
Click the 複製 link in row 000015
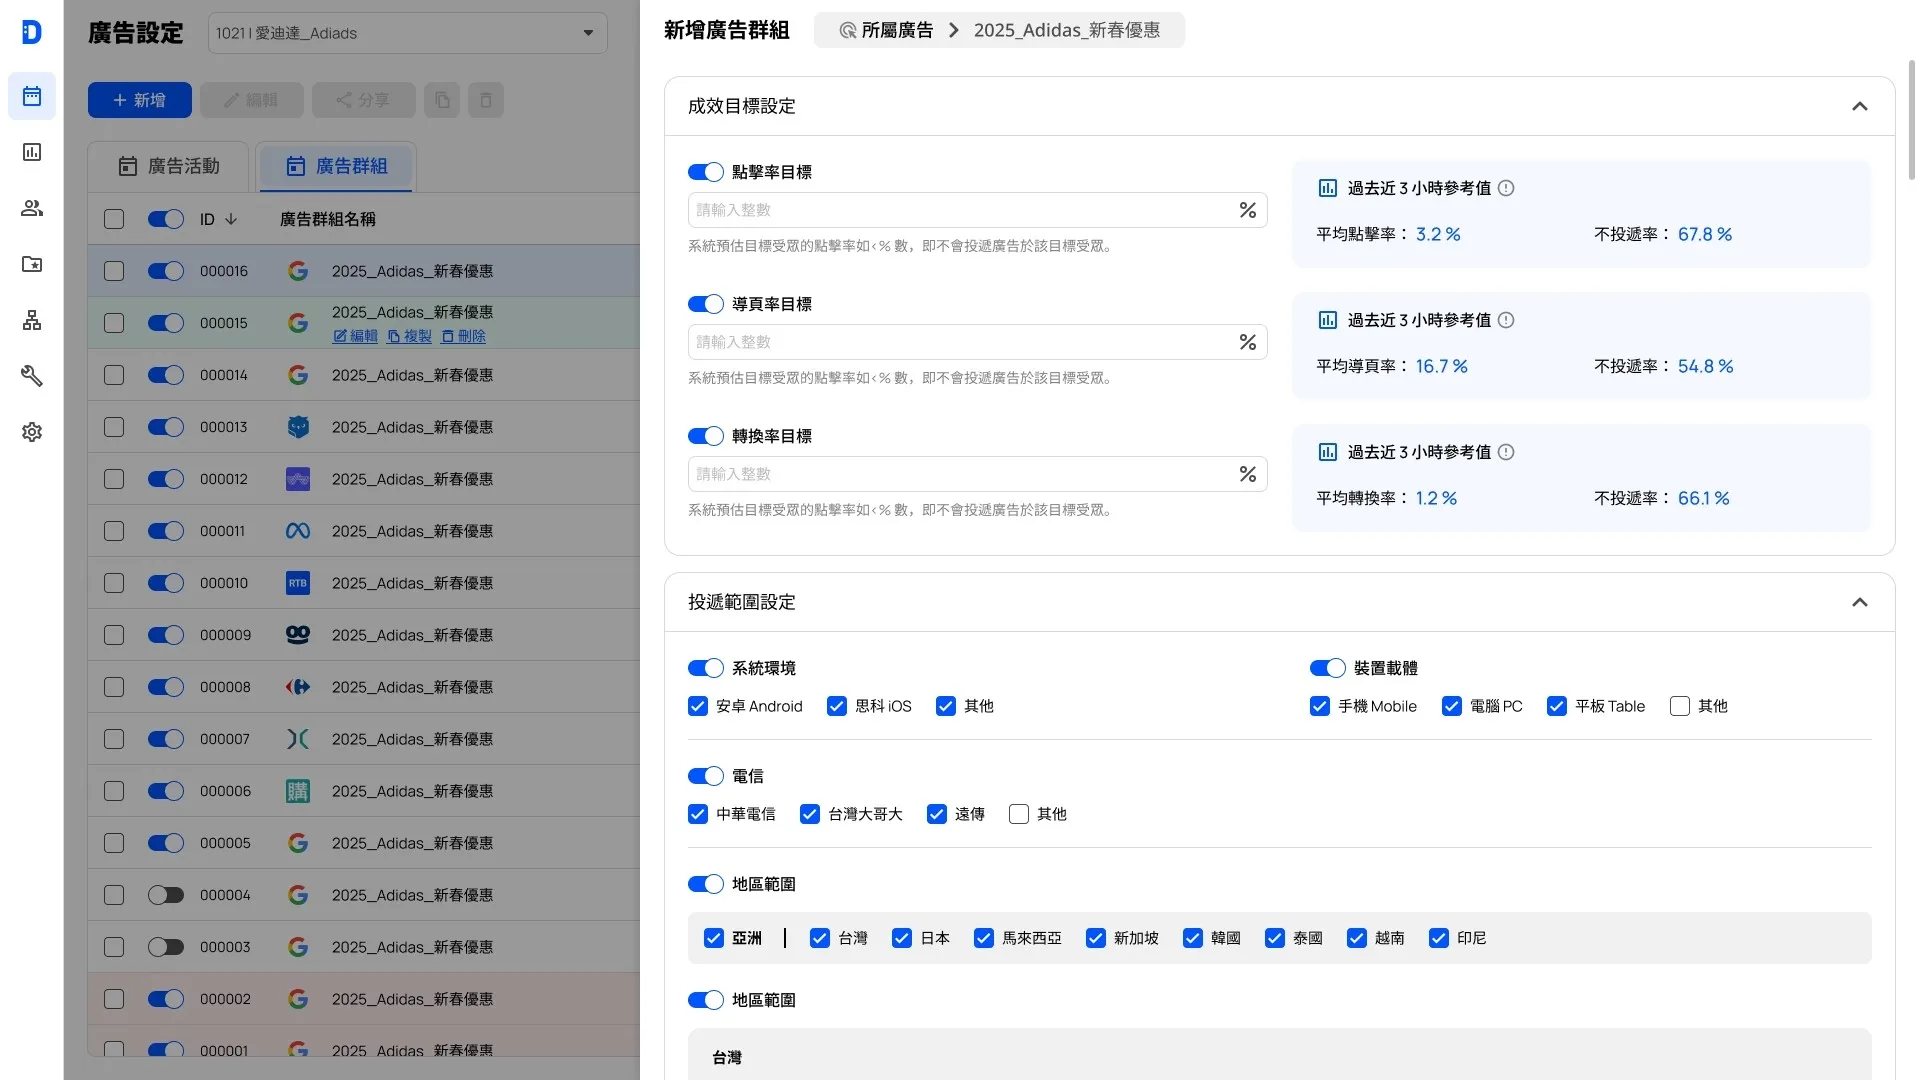click(409, 336)
